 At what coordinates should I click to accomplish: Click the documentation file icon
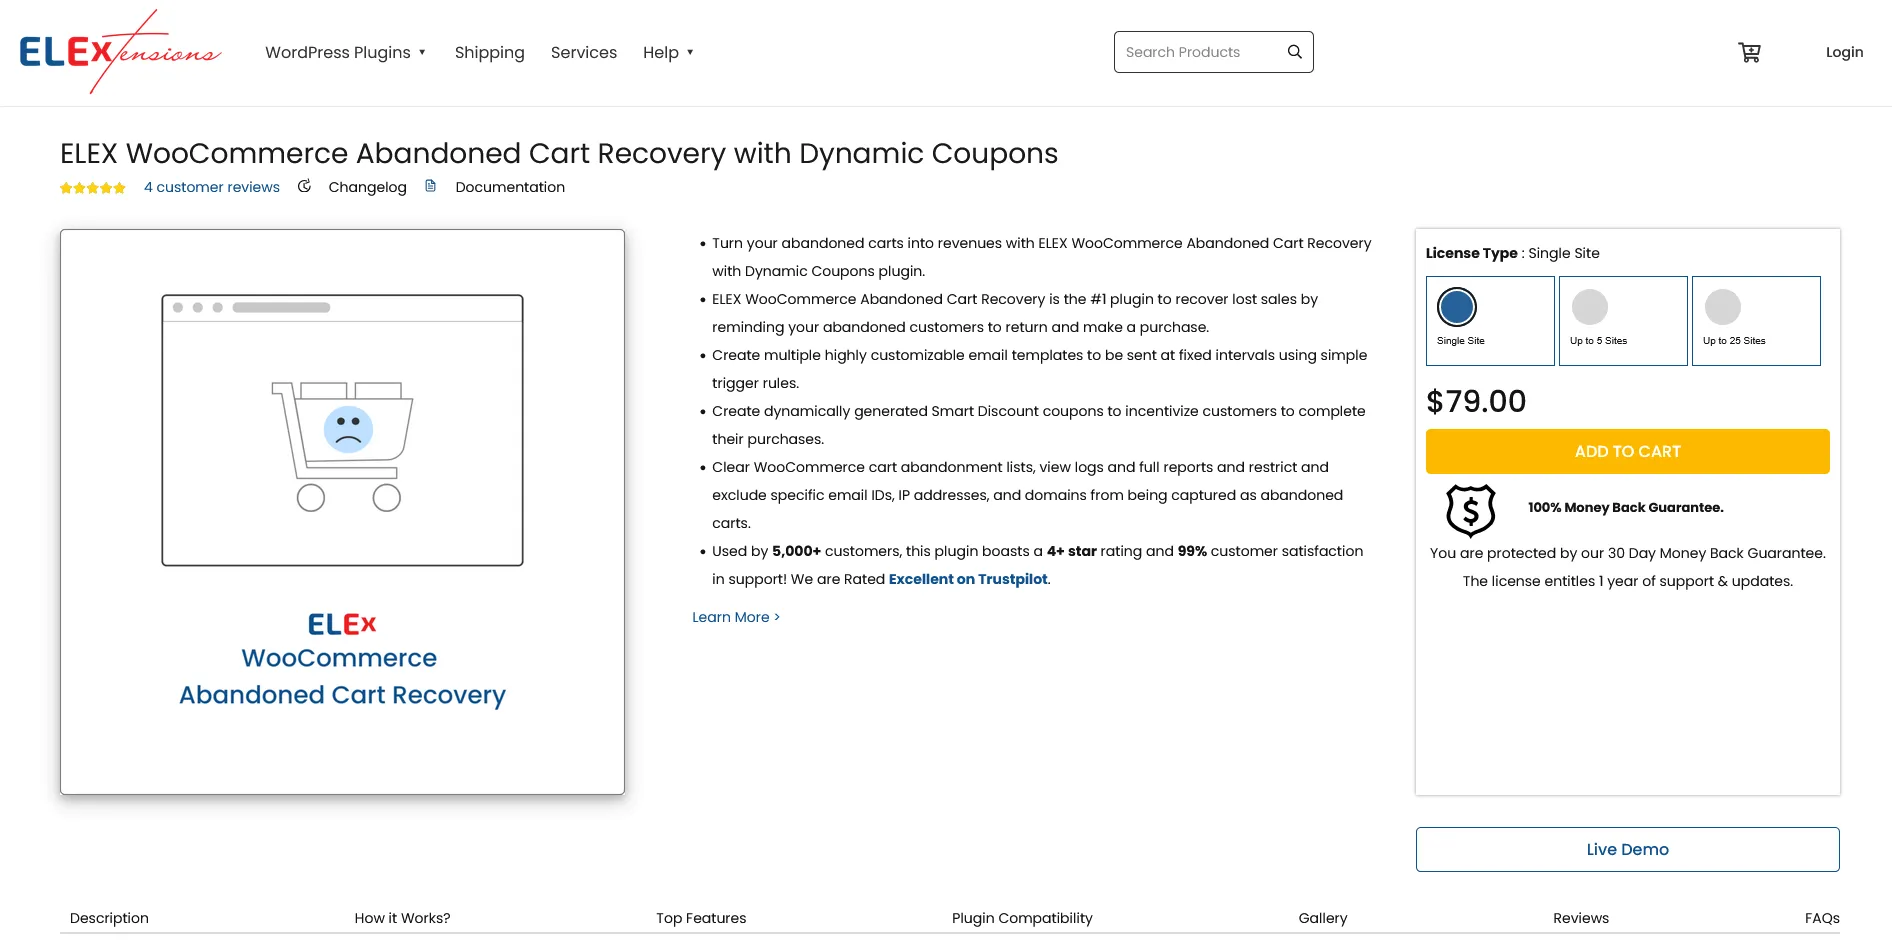click(x=431, y=186)
